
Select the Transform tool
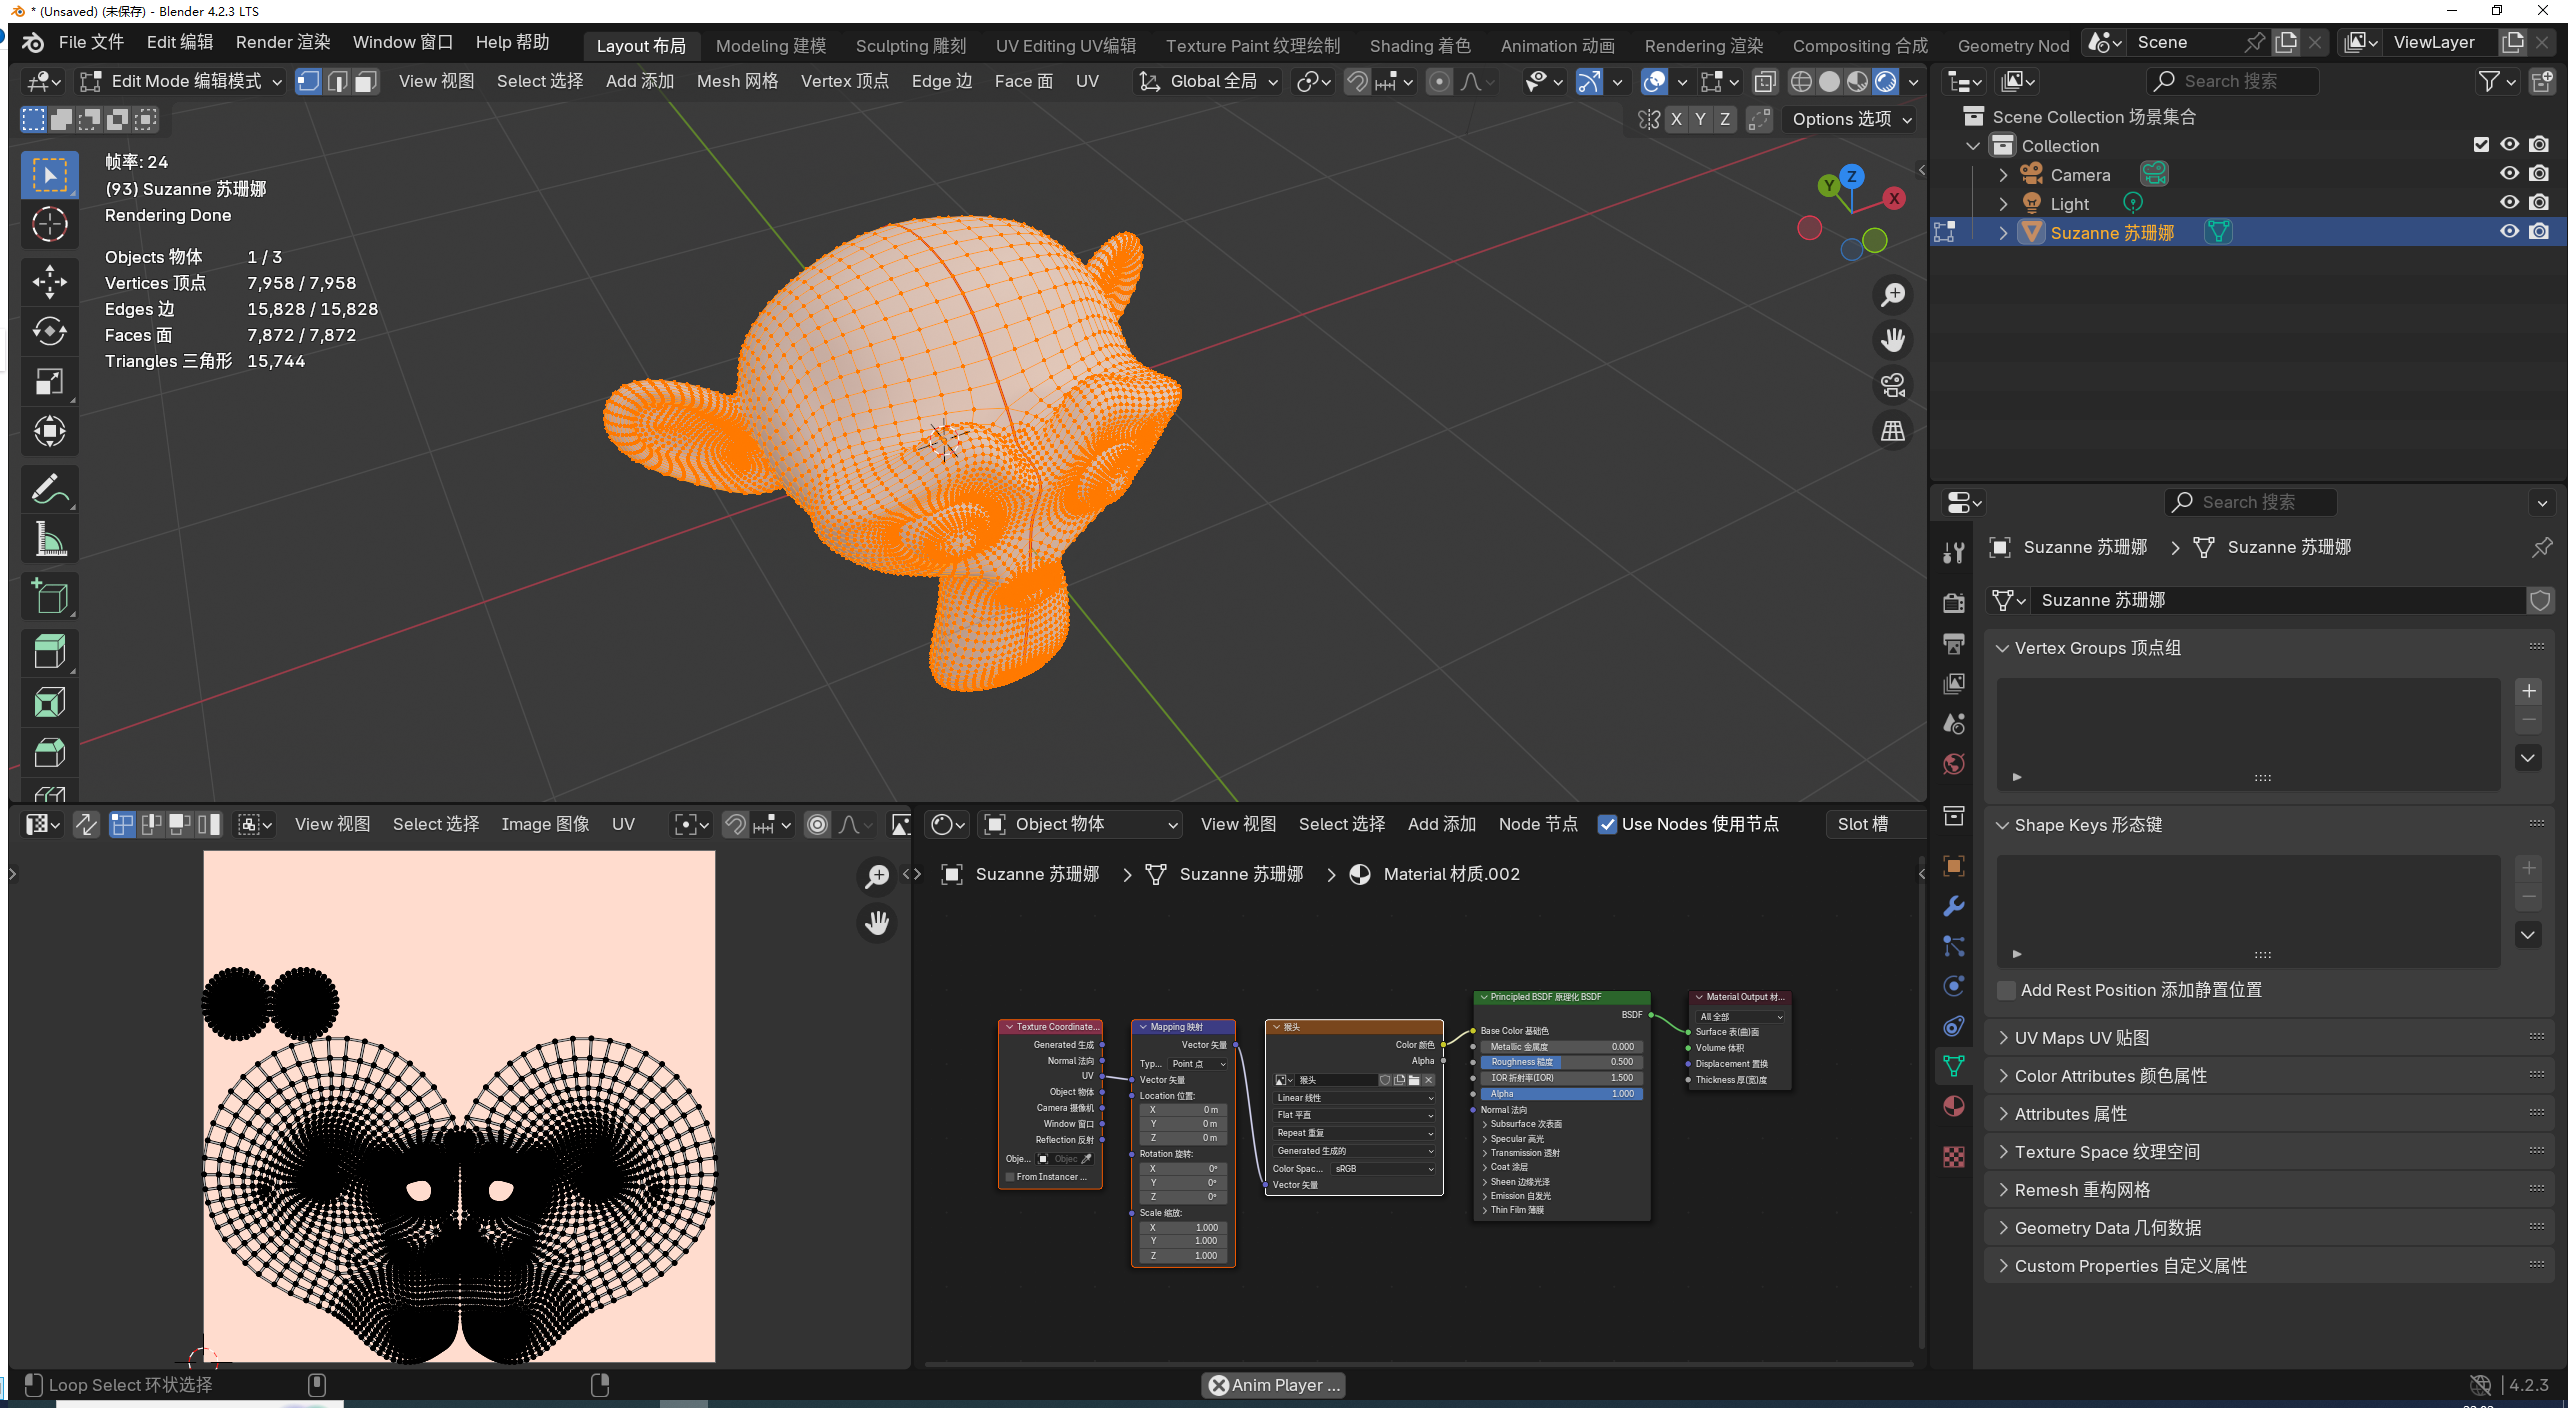point(49,432)
